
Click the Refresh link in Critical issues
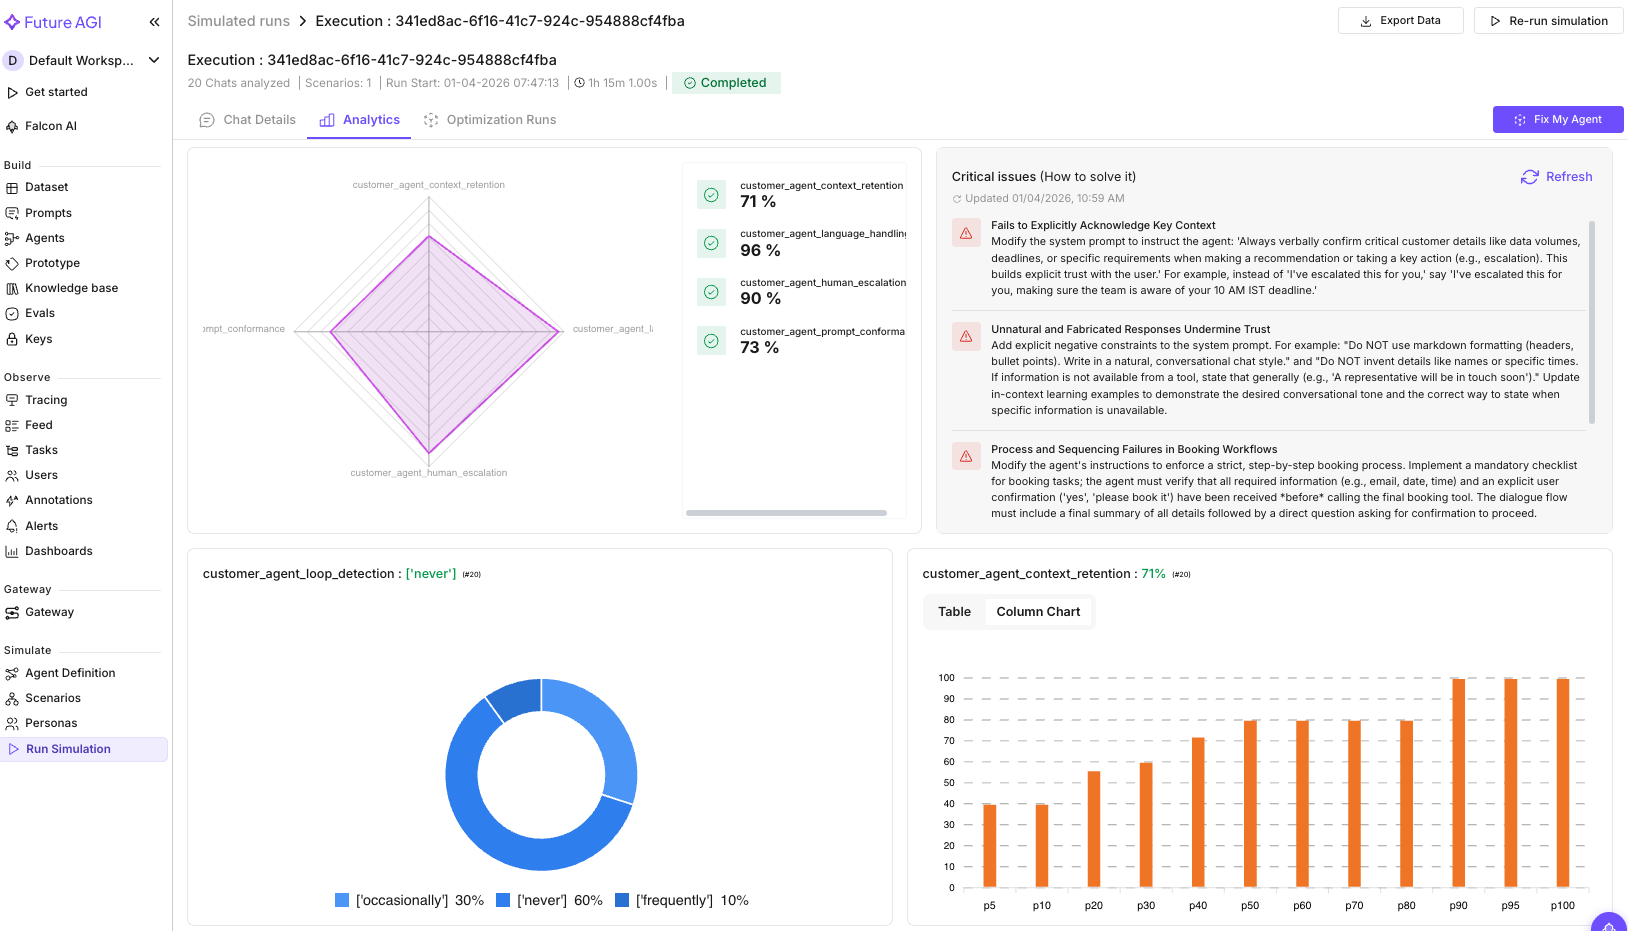pyautogui.click(x=1556, y=176)
